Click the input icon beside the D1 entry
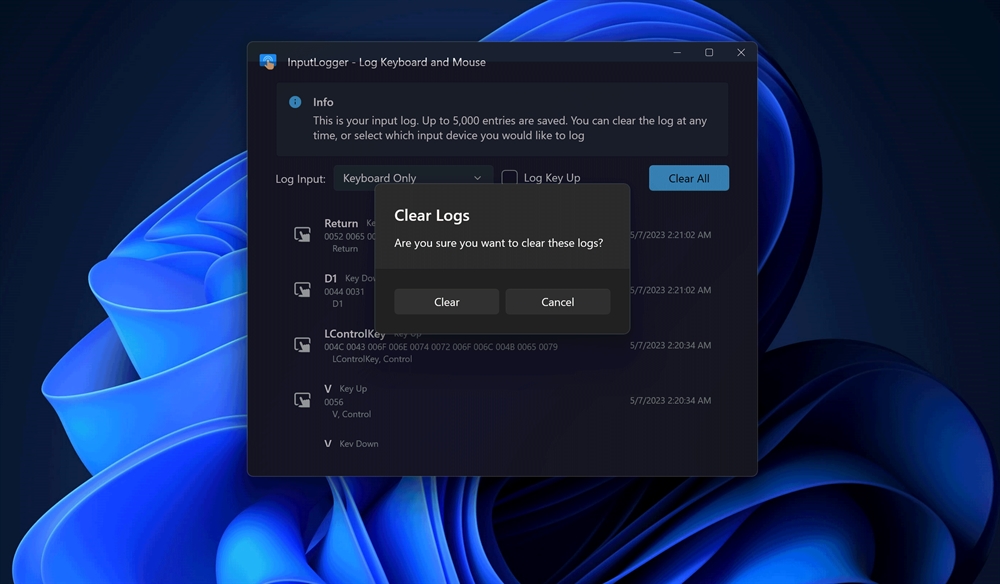The width and height of the screenshot is (1000, 584). point(302,289)
